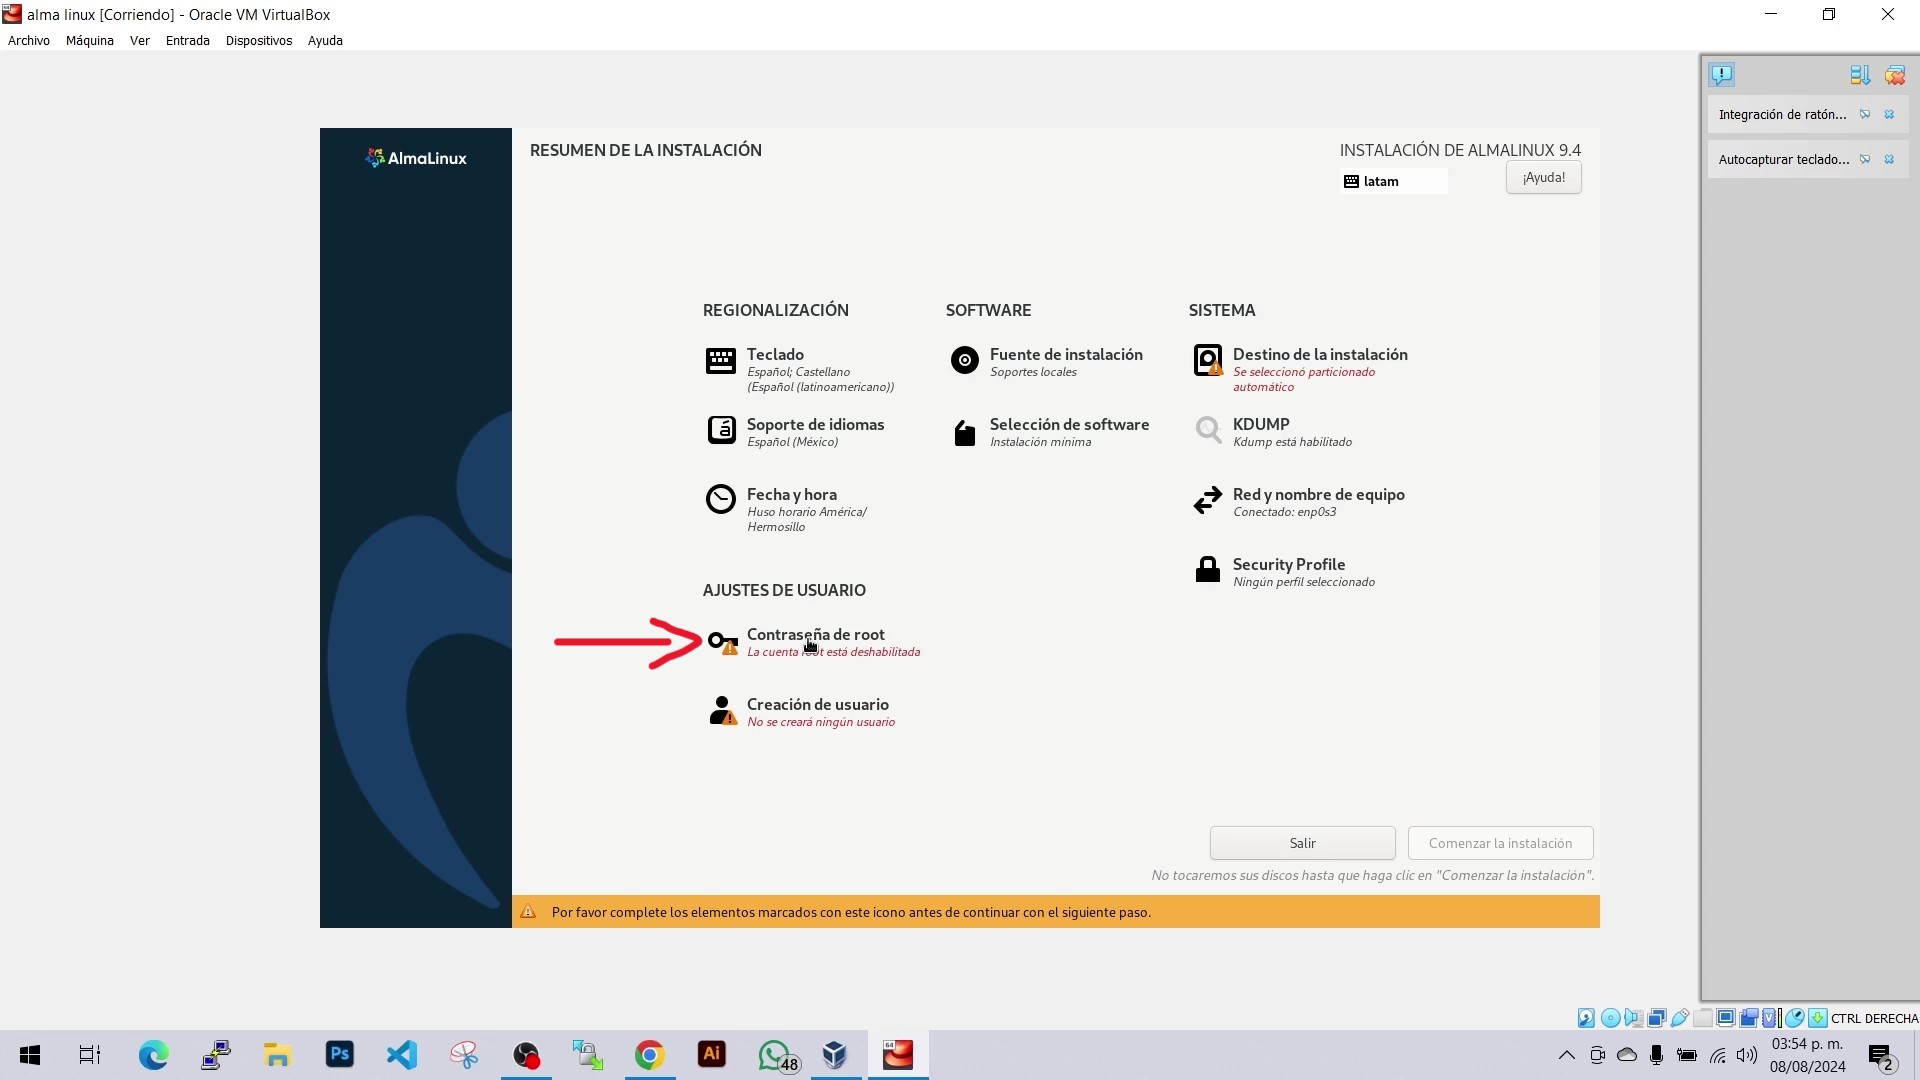1920x1080 pixels.
Task: Show hidden system tray icons
Action: coord(1567,1055)
